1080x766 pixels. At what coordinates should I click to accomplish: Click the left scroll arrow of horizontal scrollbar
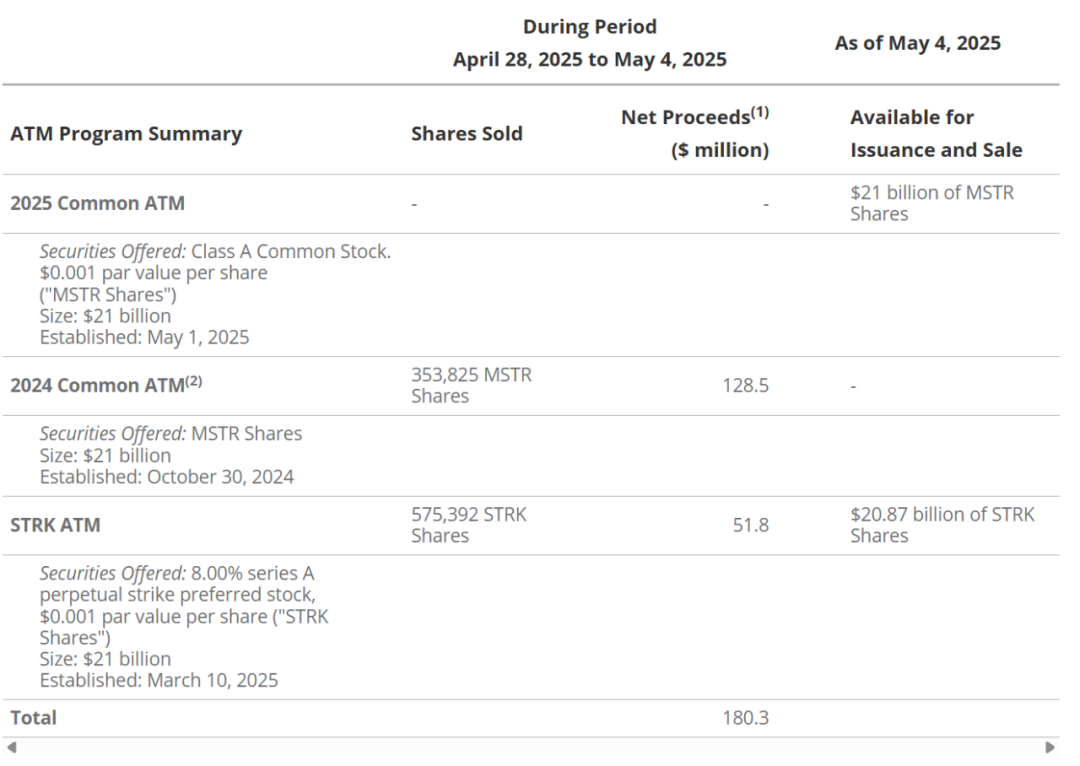pos(11,747)
